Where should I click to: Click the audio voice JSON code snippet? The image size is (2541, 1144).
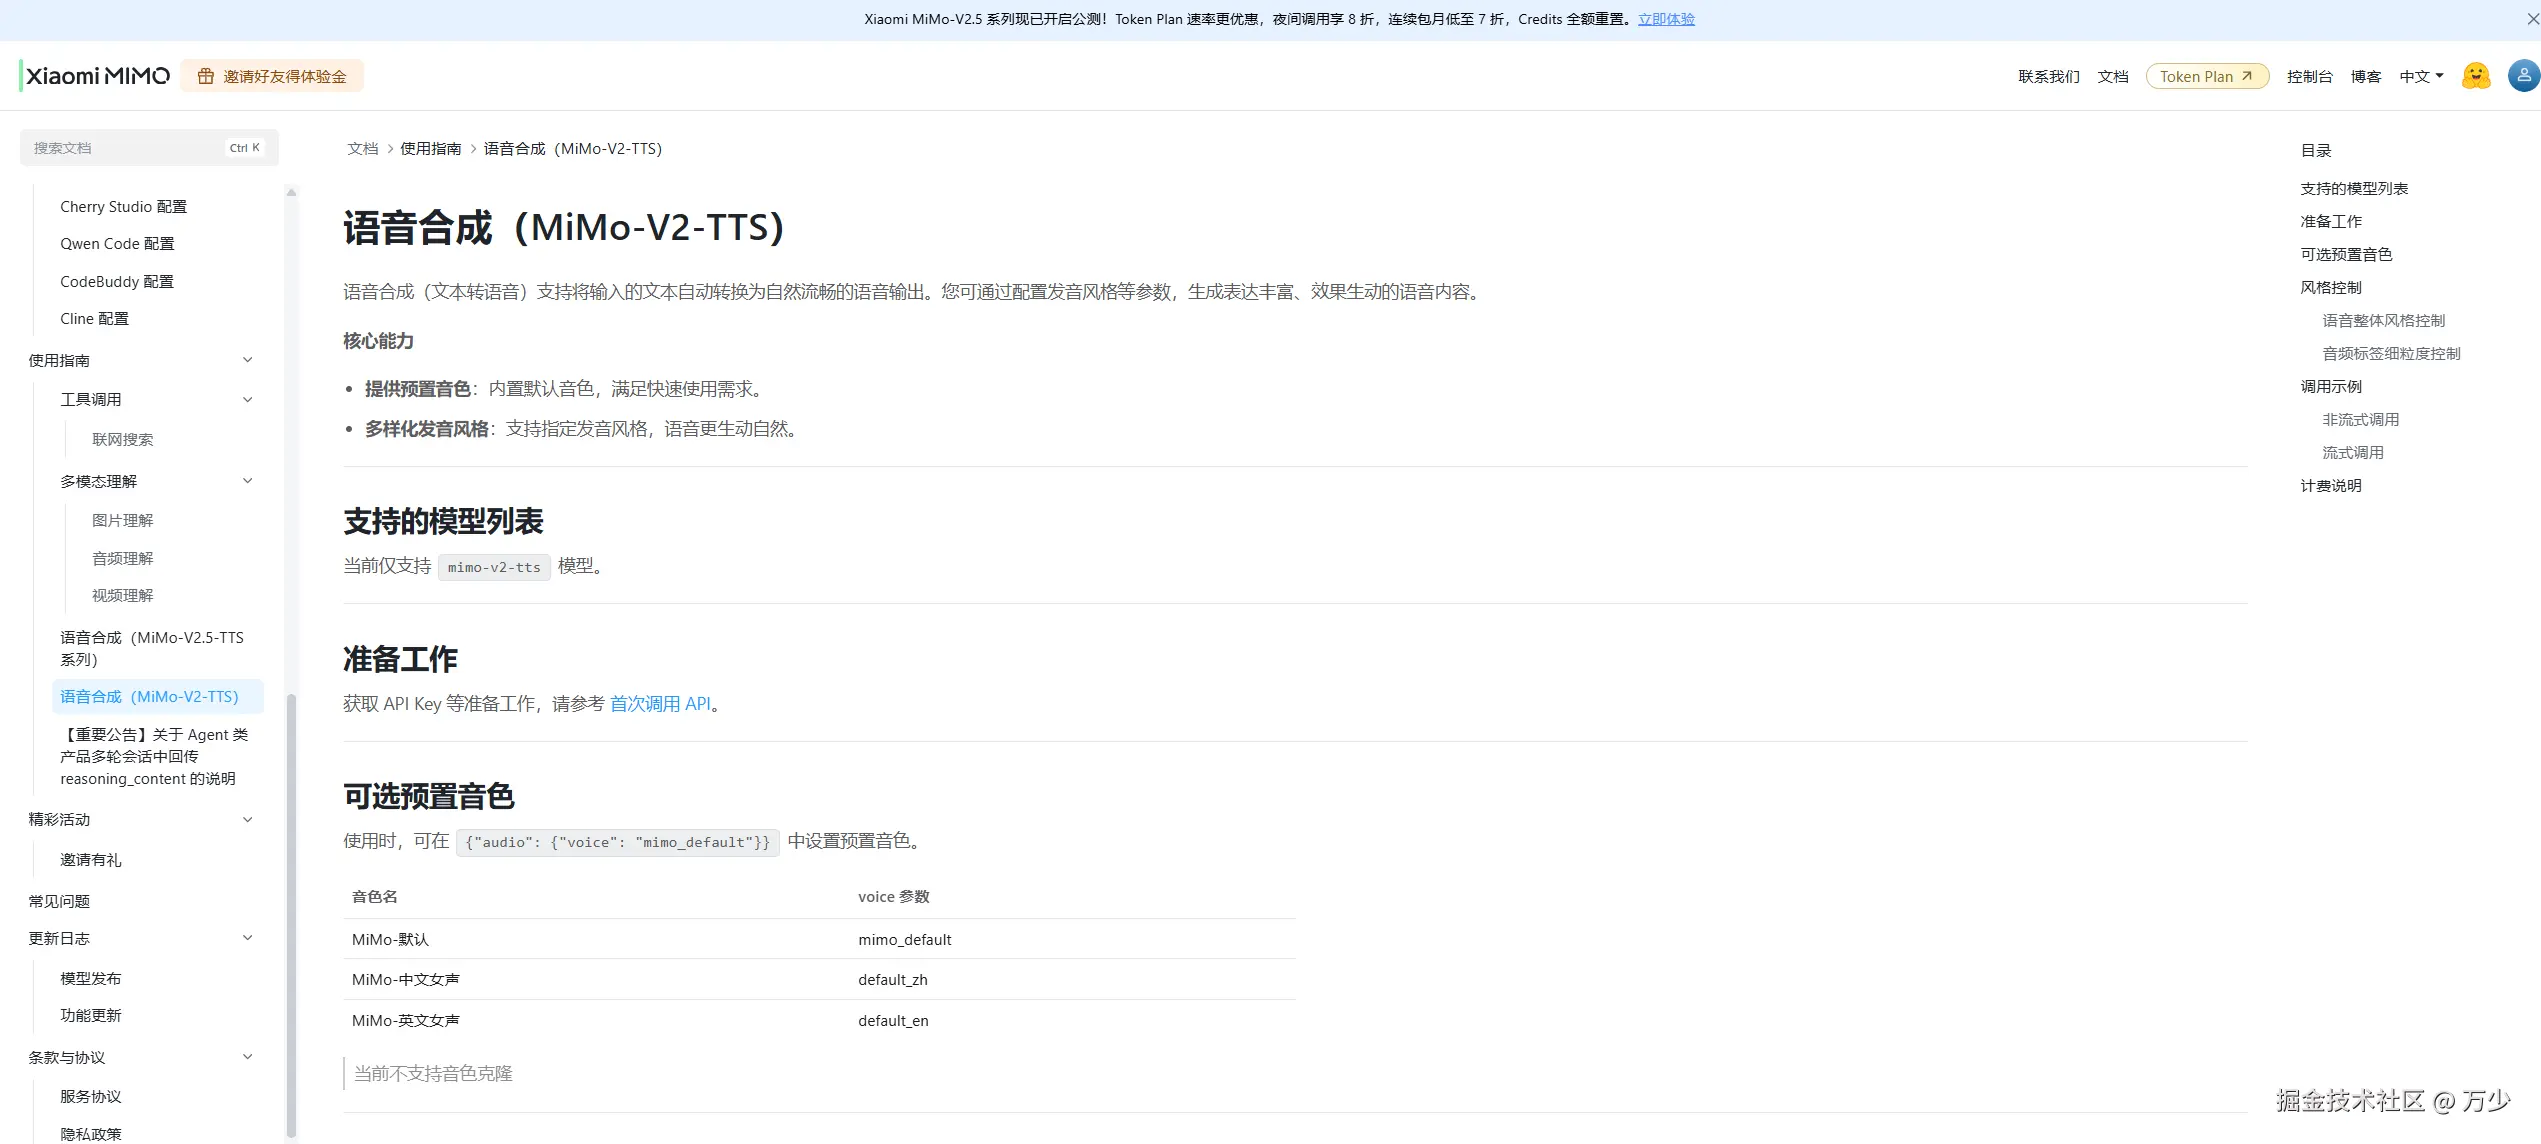click(x=618, y=842)
